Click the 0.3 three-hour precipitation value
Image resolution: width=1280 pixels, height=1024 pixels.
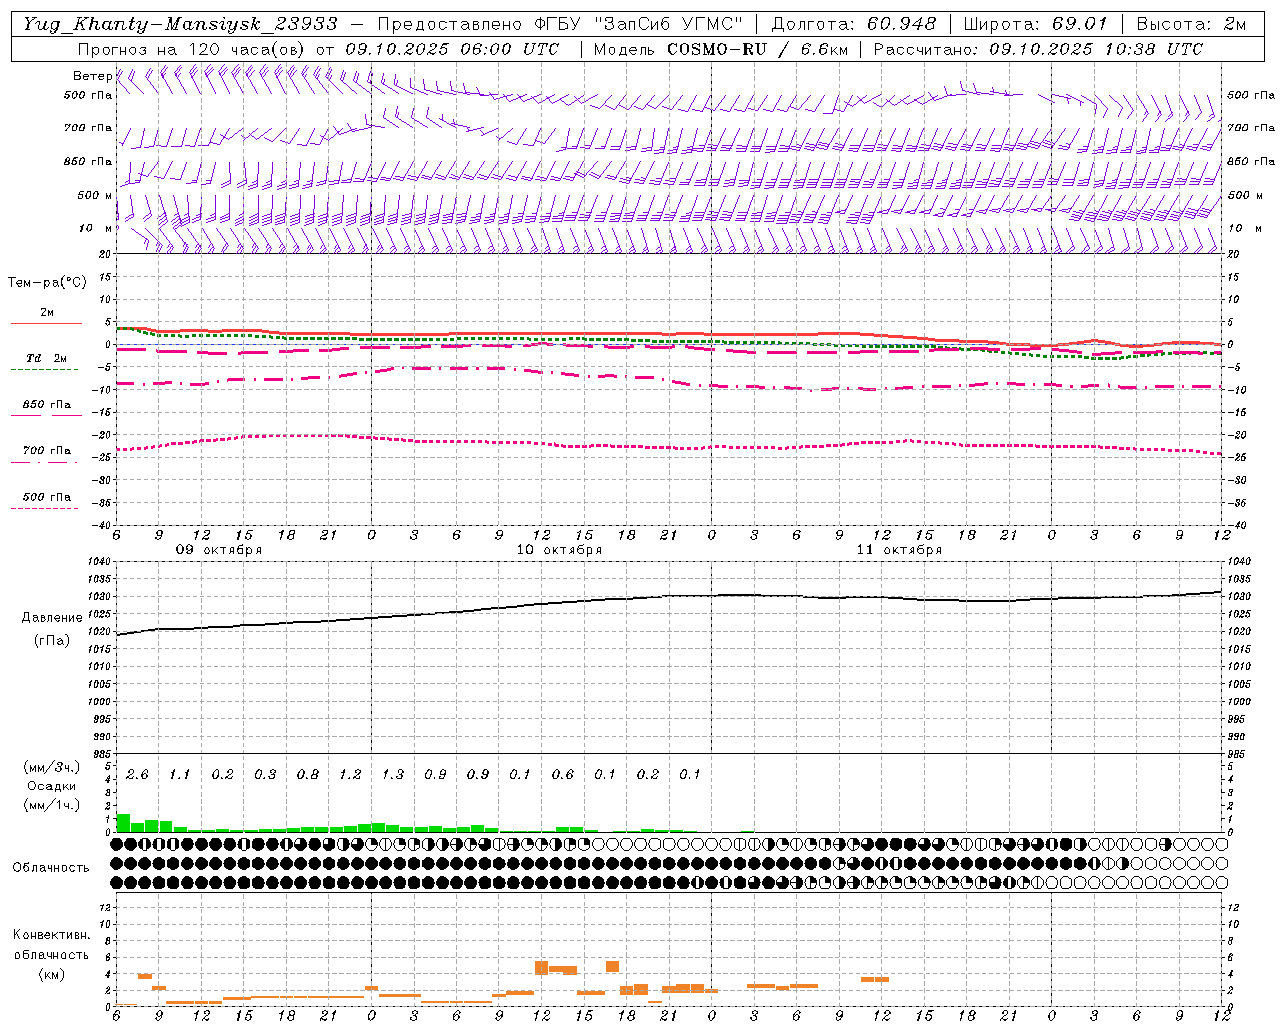(265, 775)
